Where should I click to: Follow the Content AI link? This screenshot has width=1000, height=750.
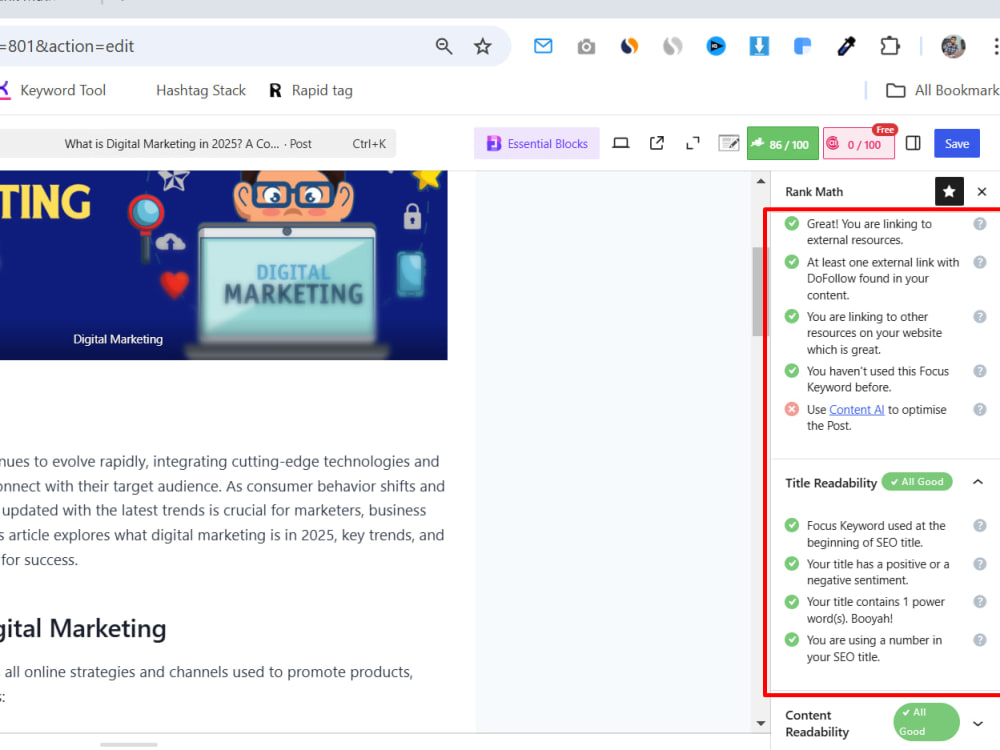point(857,409)
